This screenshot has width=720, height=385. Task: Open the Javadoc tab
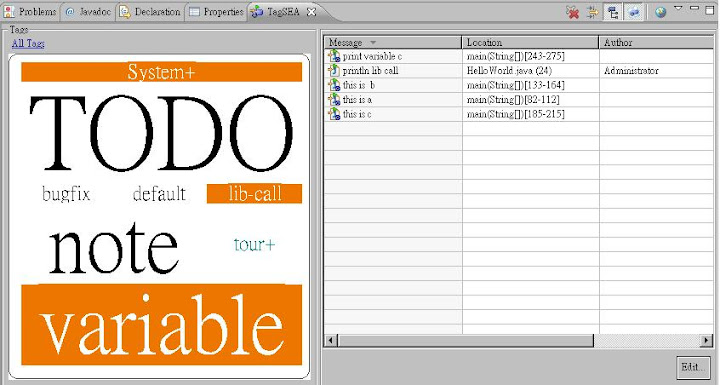[88, 12]
